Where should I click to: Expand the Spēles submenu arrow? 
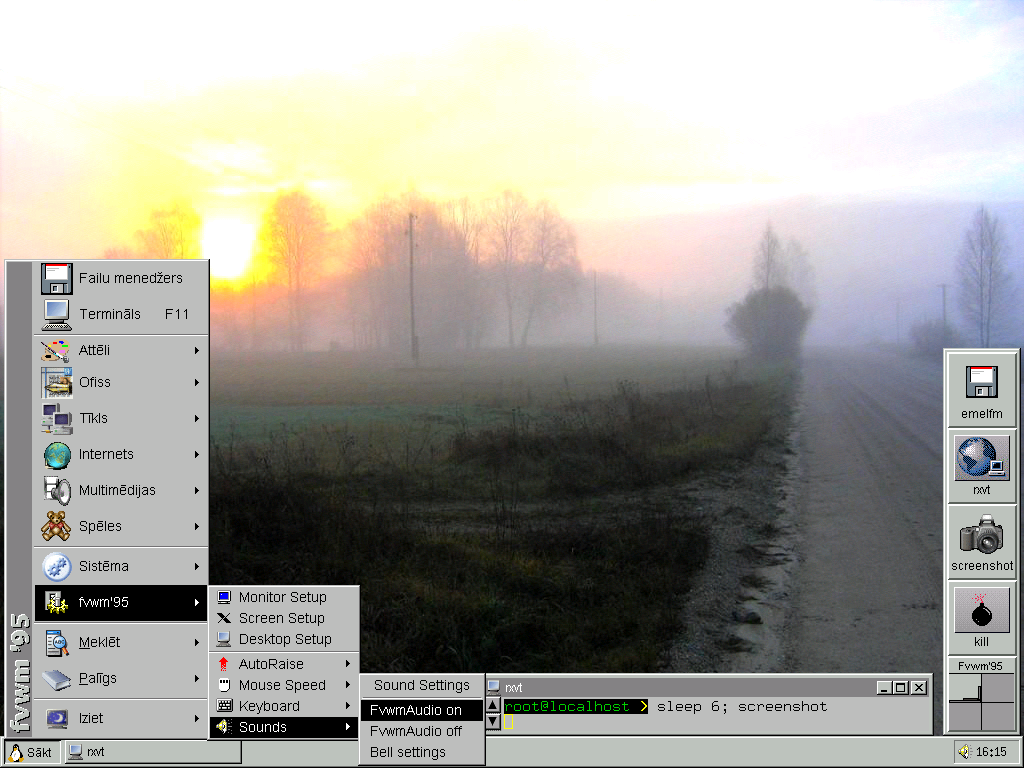(x=197, y=526)
